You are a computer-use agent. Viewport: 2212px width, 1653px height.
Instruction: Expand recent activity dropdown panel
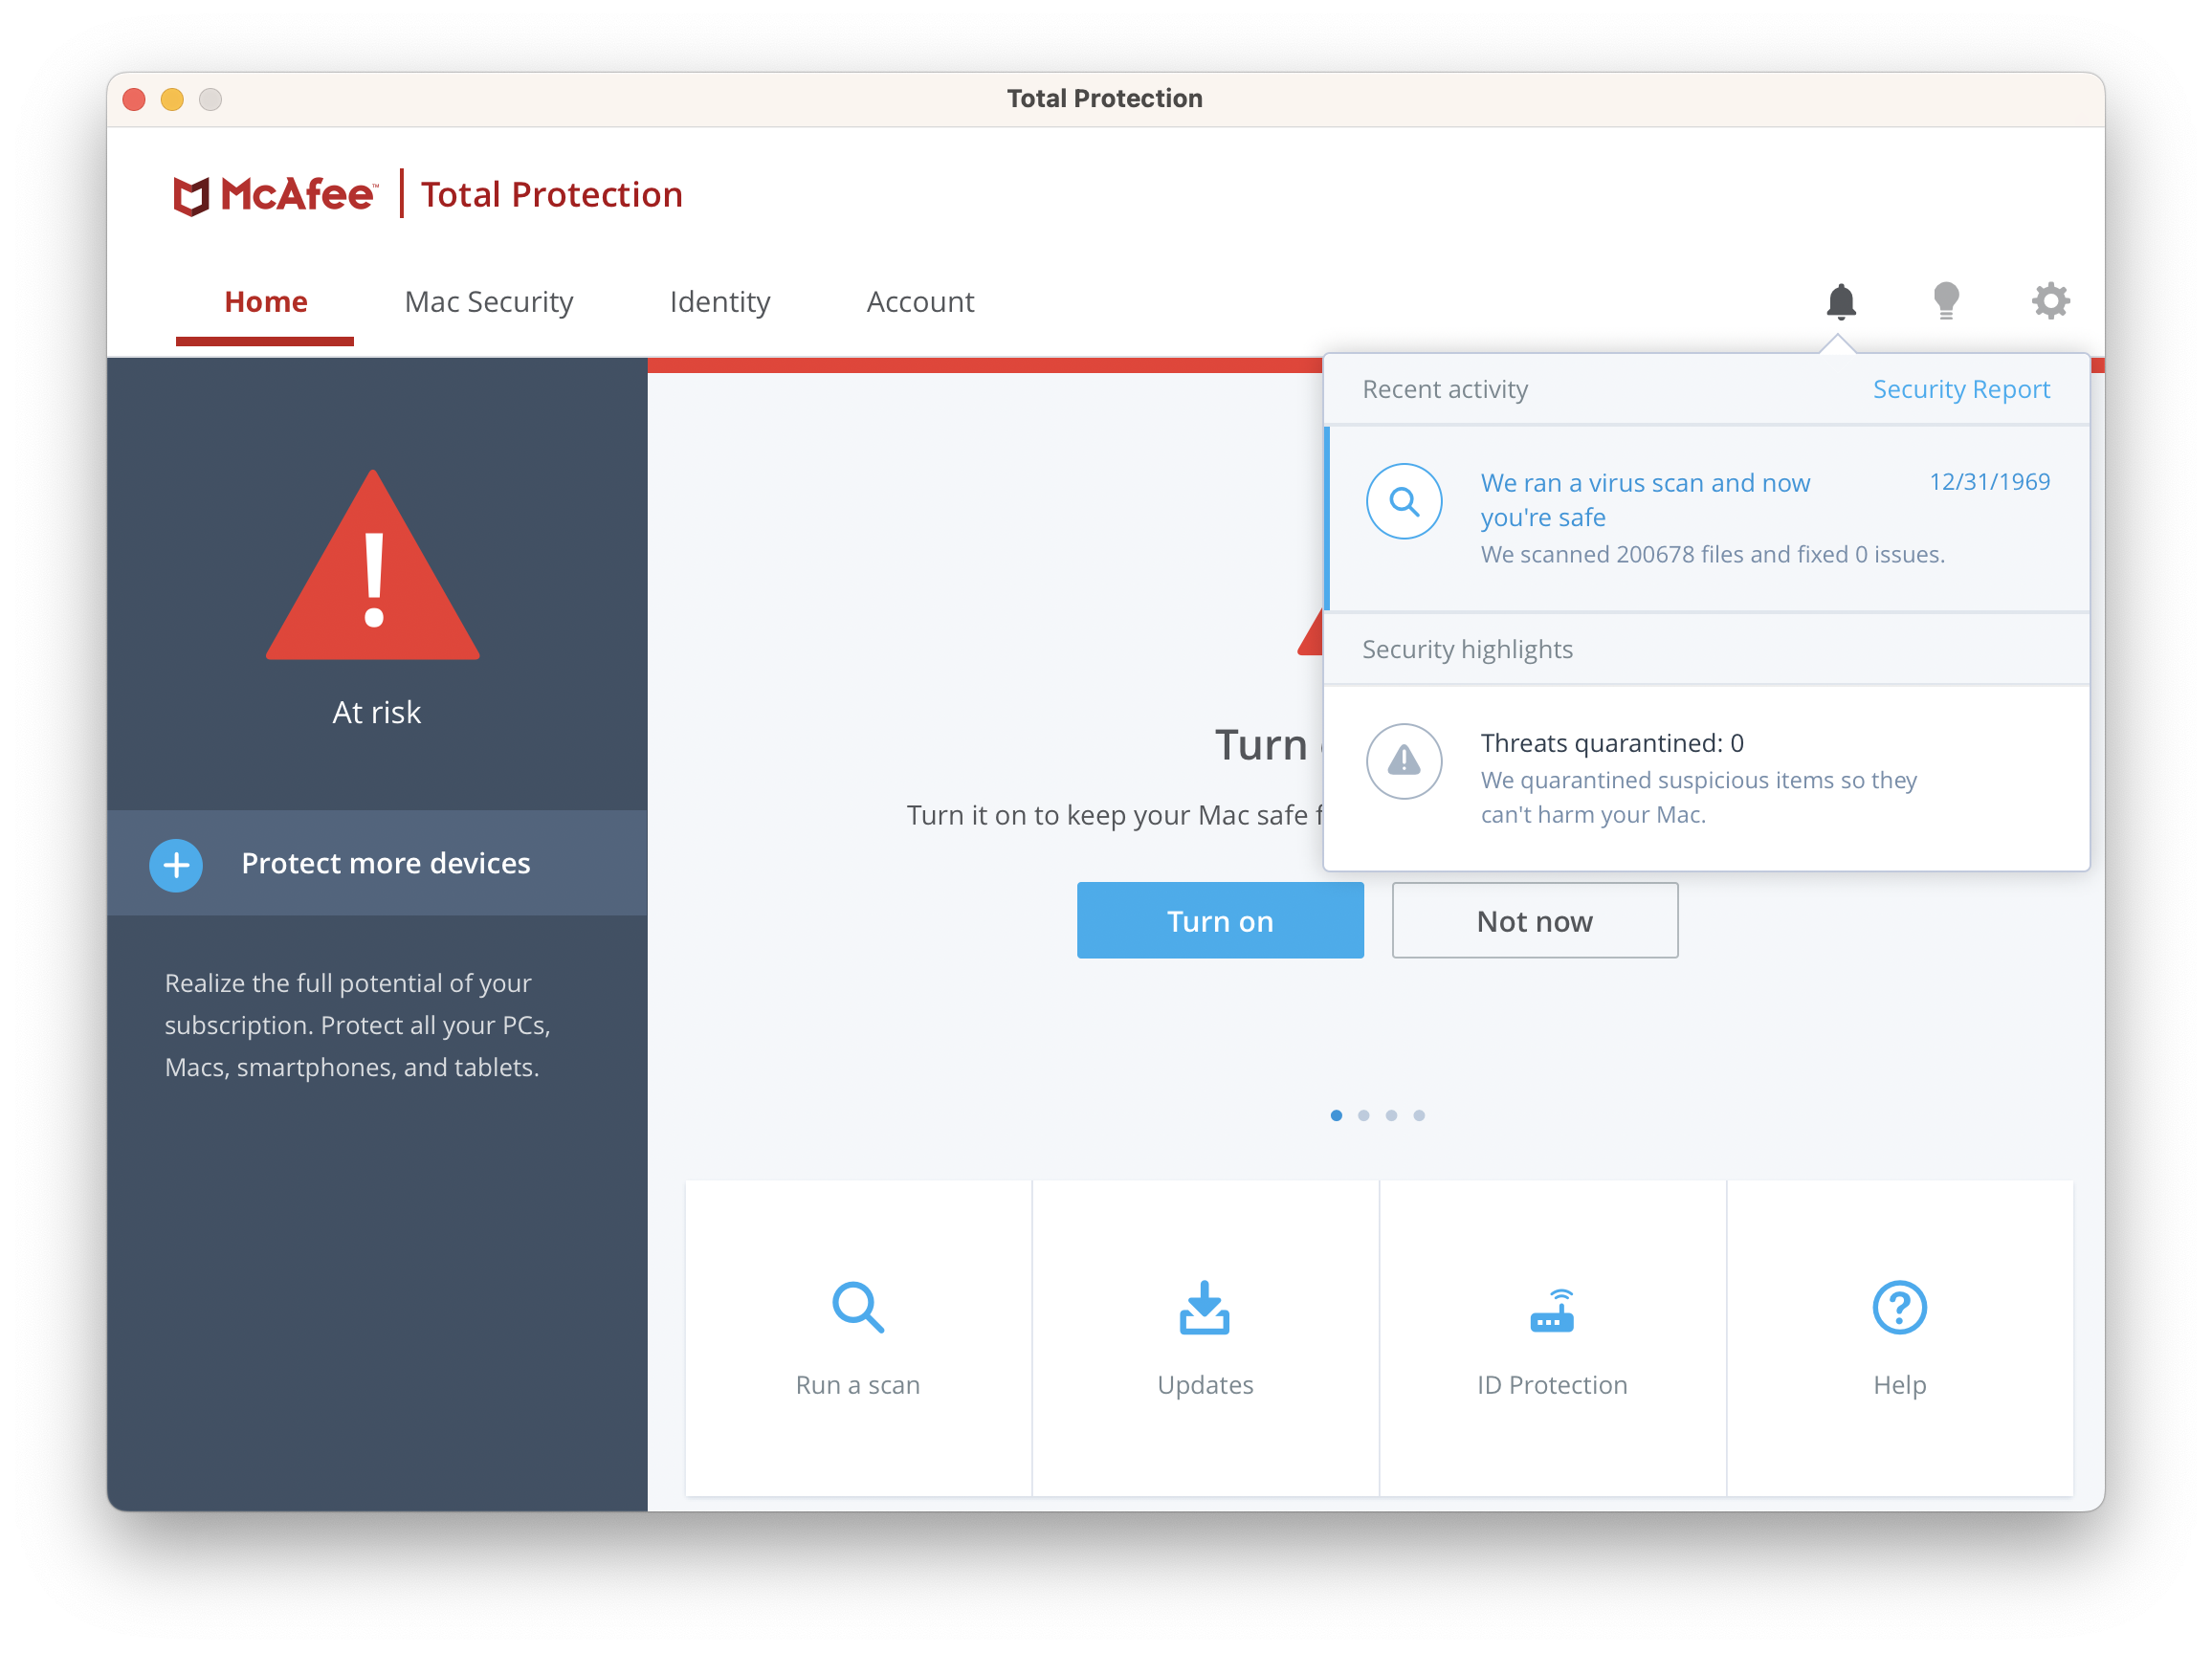tap(1839, 298)
